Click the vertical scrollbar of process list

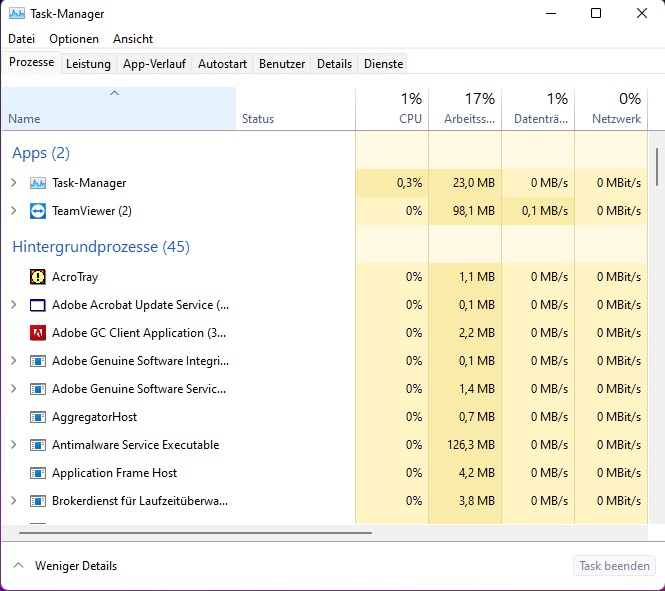(x=657, y=167)
